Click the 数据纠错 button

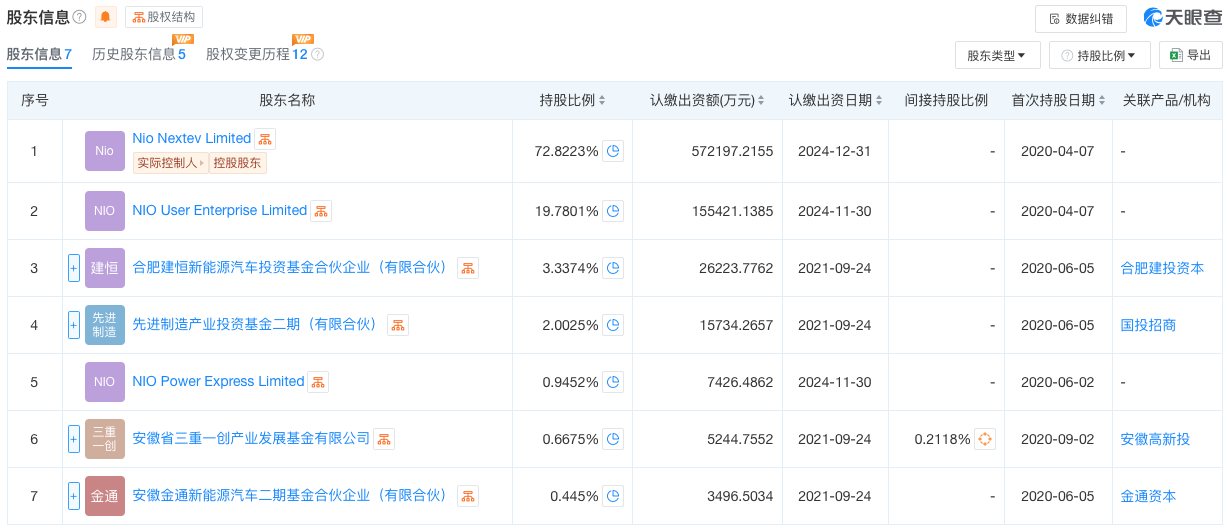[1081, 18]
